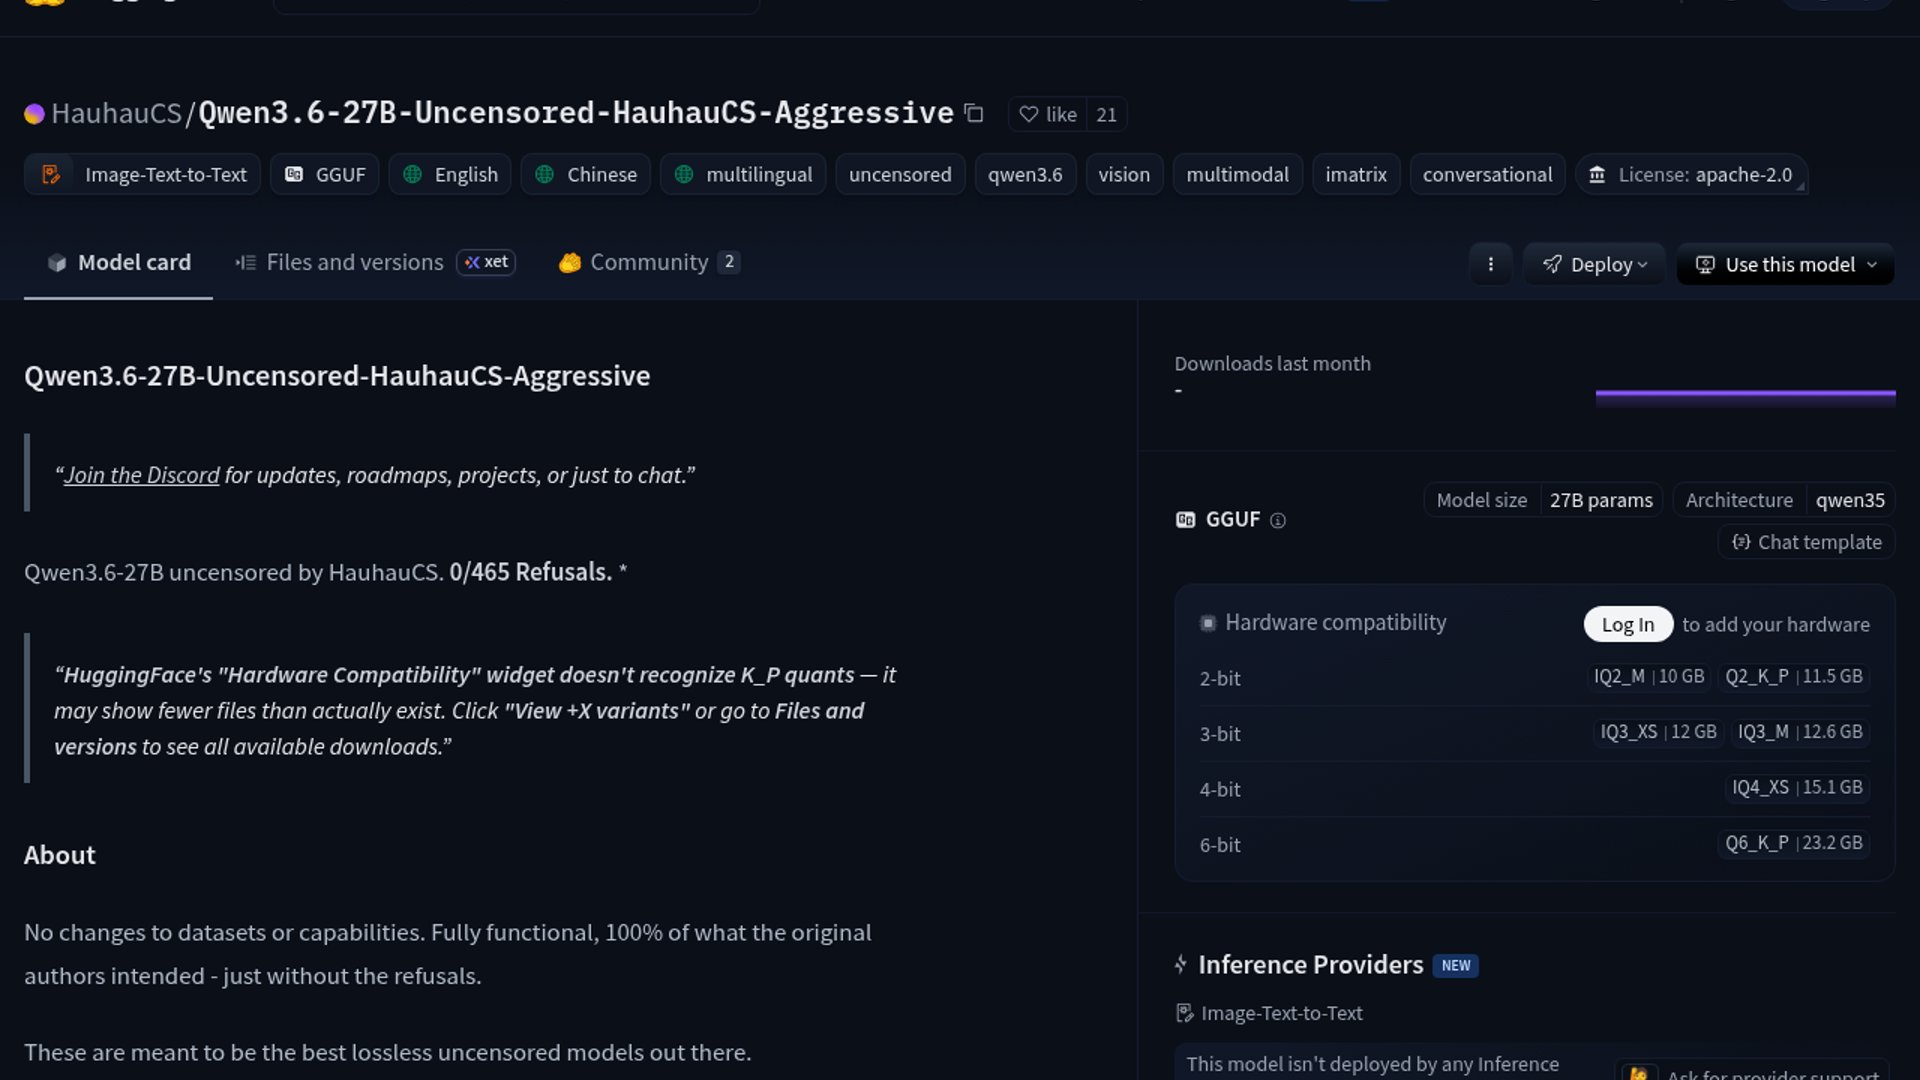Viewport: 1920px width, 1080px height.
Task: Click the GGUF info circle icon
Action: tap(1277, 520)
